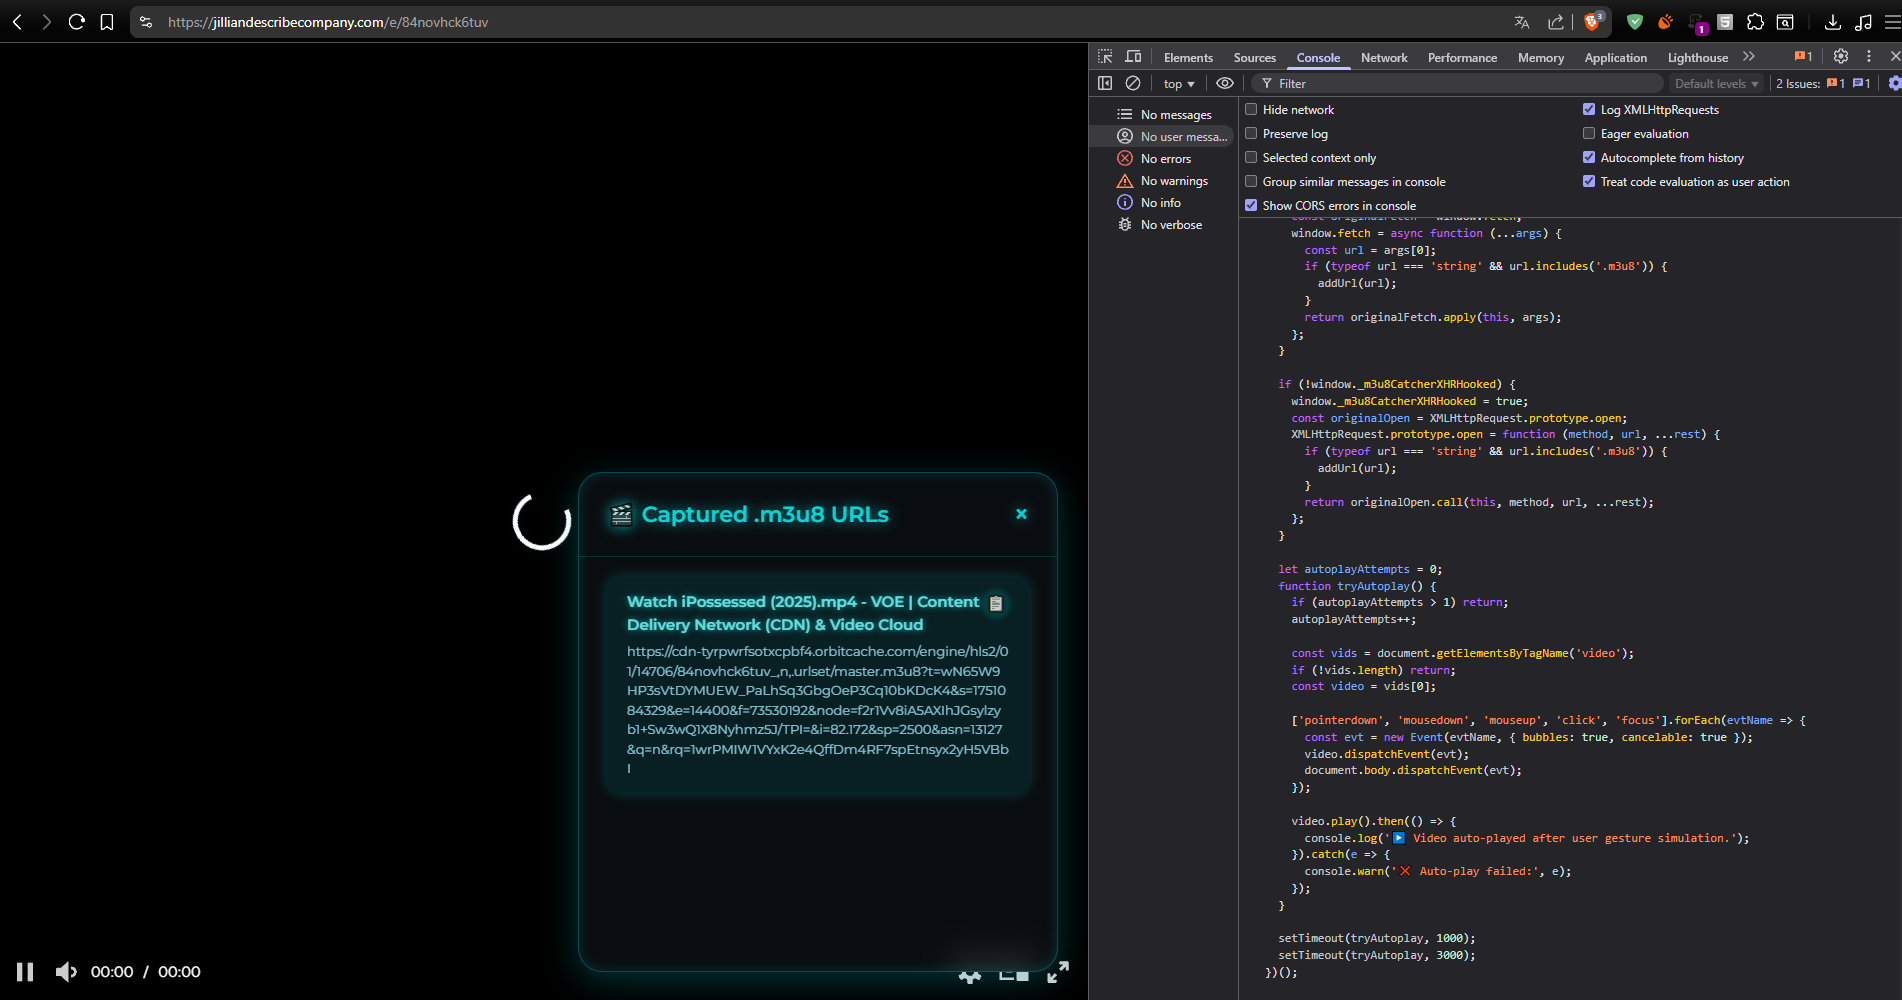
Task: Enable the Preserve log checkbox
Action: tap(1251, 134)
